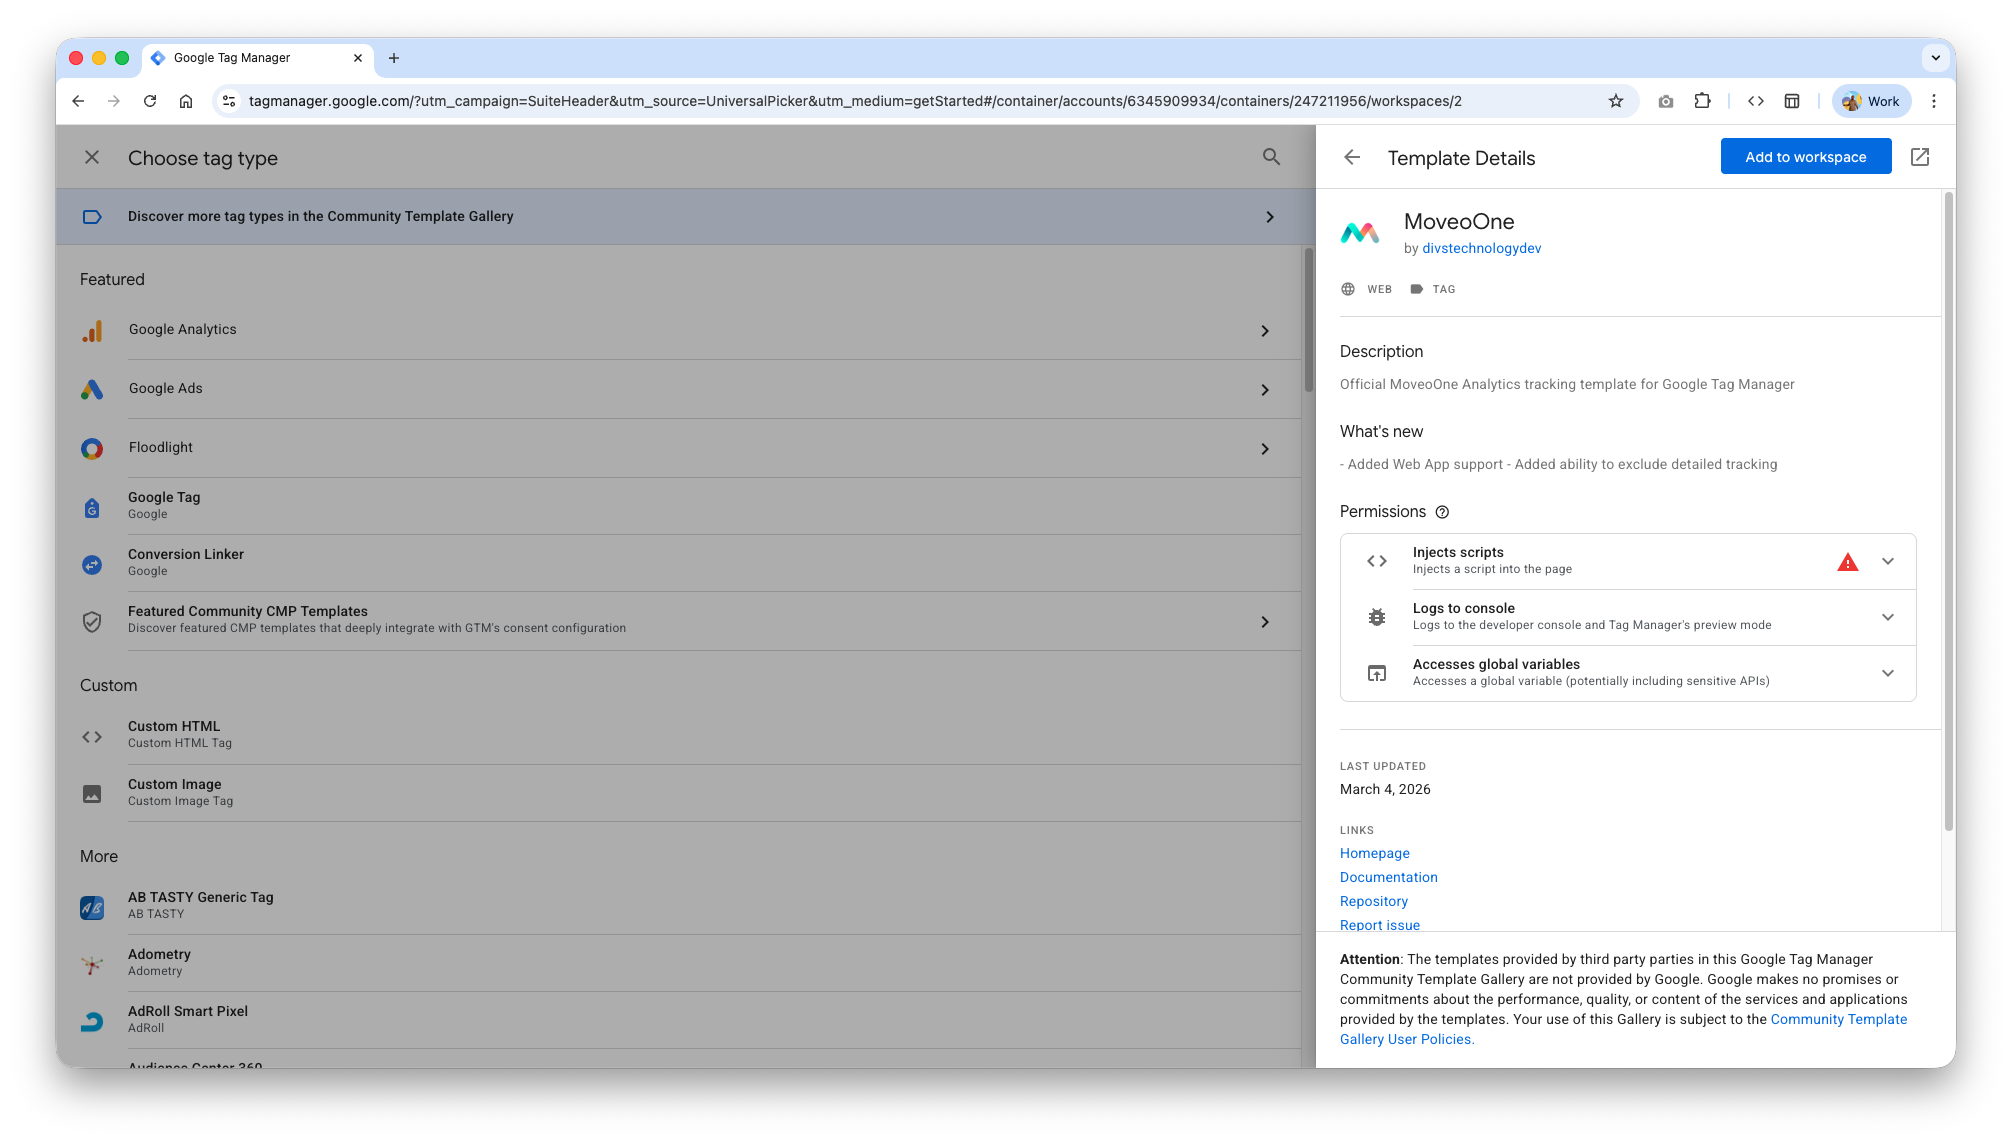Image resolution: width=2012 pixels, height=1142 pixels.
Task: Open the Chrome three-dot menu
Action: [1934, 101]
